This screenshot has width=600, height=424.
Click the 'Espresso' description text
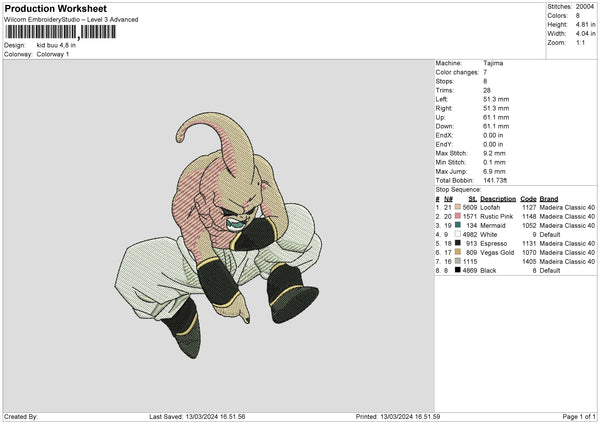point(494,243)
